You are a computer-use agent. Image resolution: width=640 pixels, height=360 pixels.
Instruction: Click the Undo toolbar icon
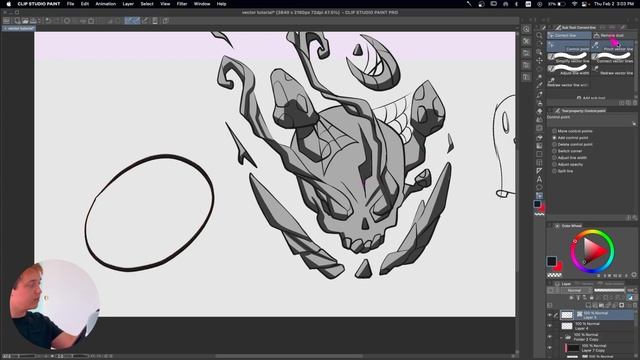[x=48, y=20]
